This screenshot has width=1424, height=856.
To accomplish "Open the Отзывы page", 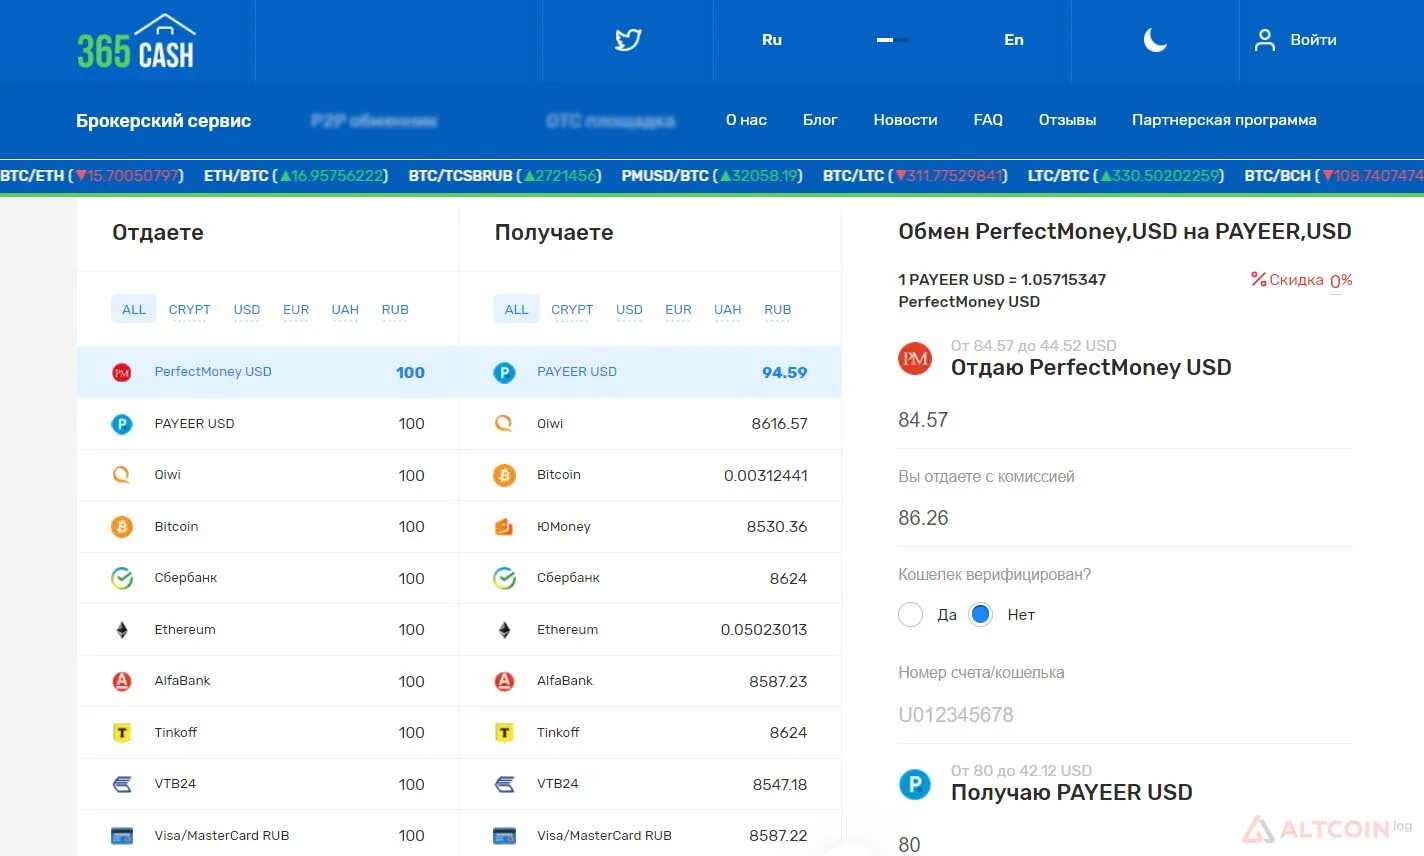I will 1067,120.
